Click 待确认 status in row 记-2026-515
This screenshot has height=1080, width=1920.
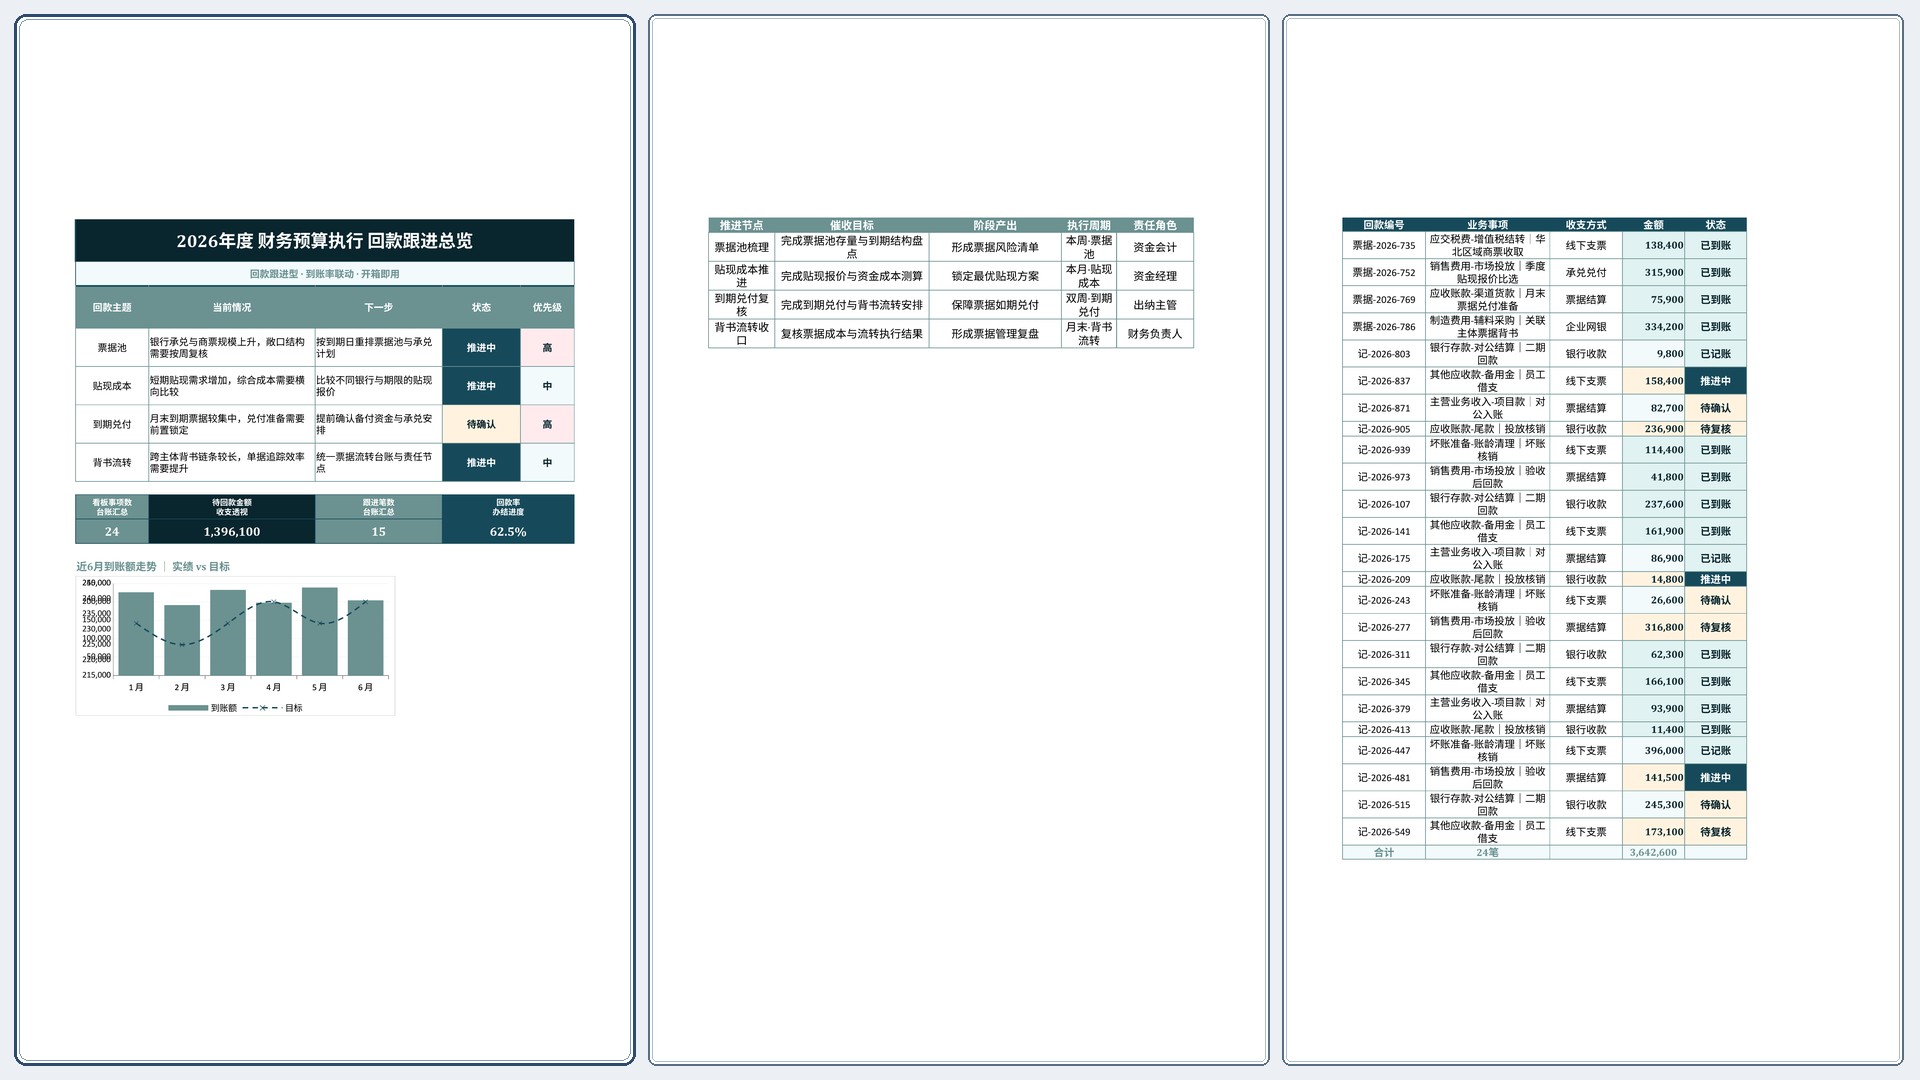[x=1716, y=805]
